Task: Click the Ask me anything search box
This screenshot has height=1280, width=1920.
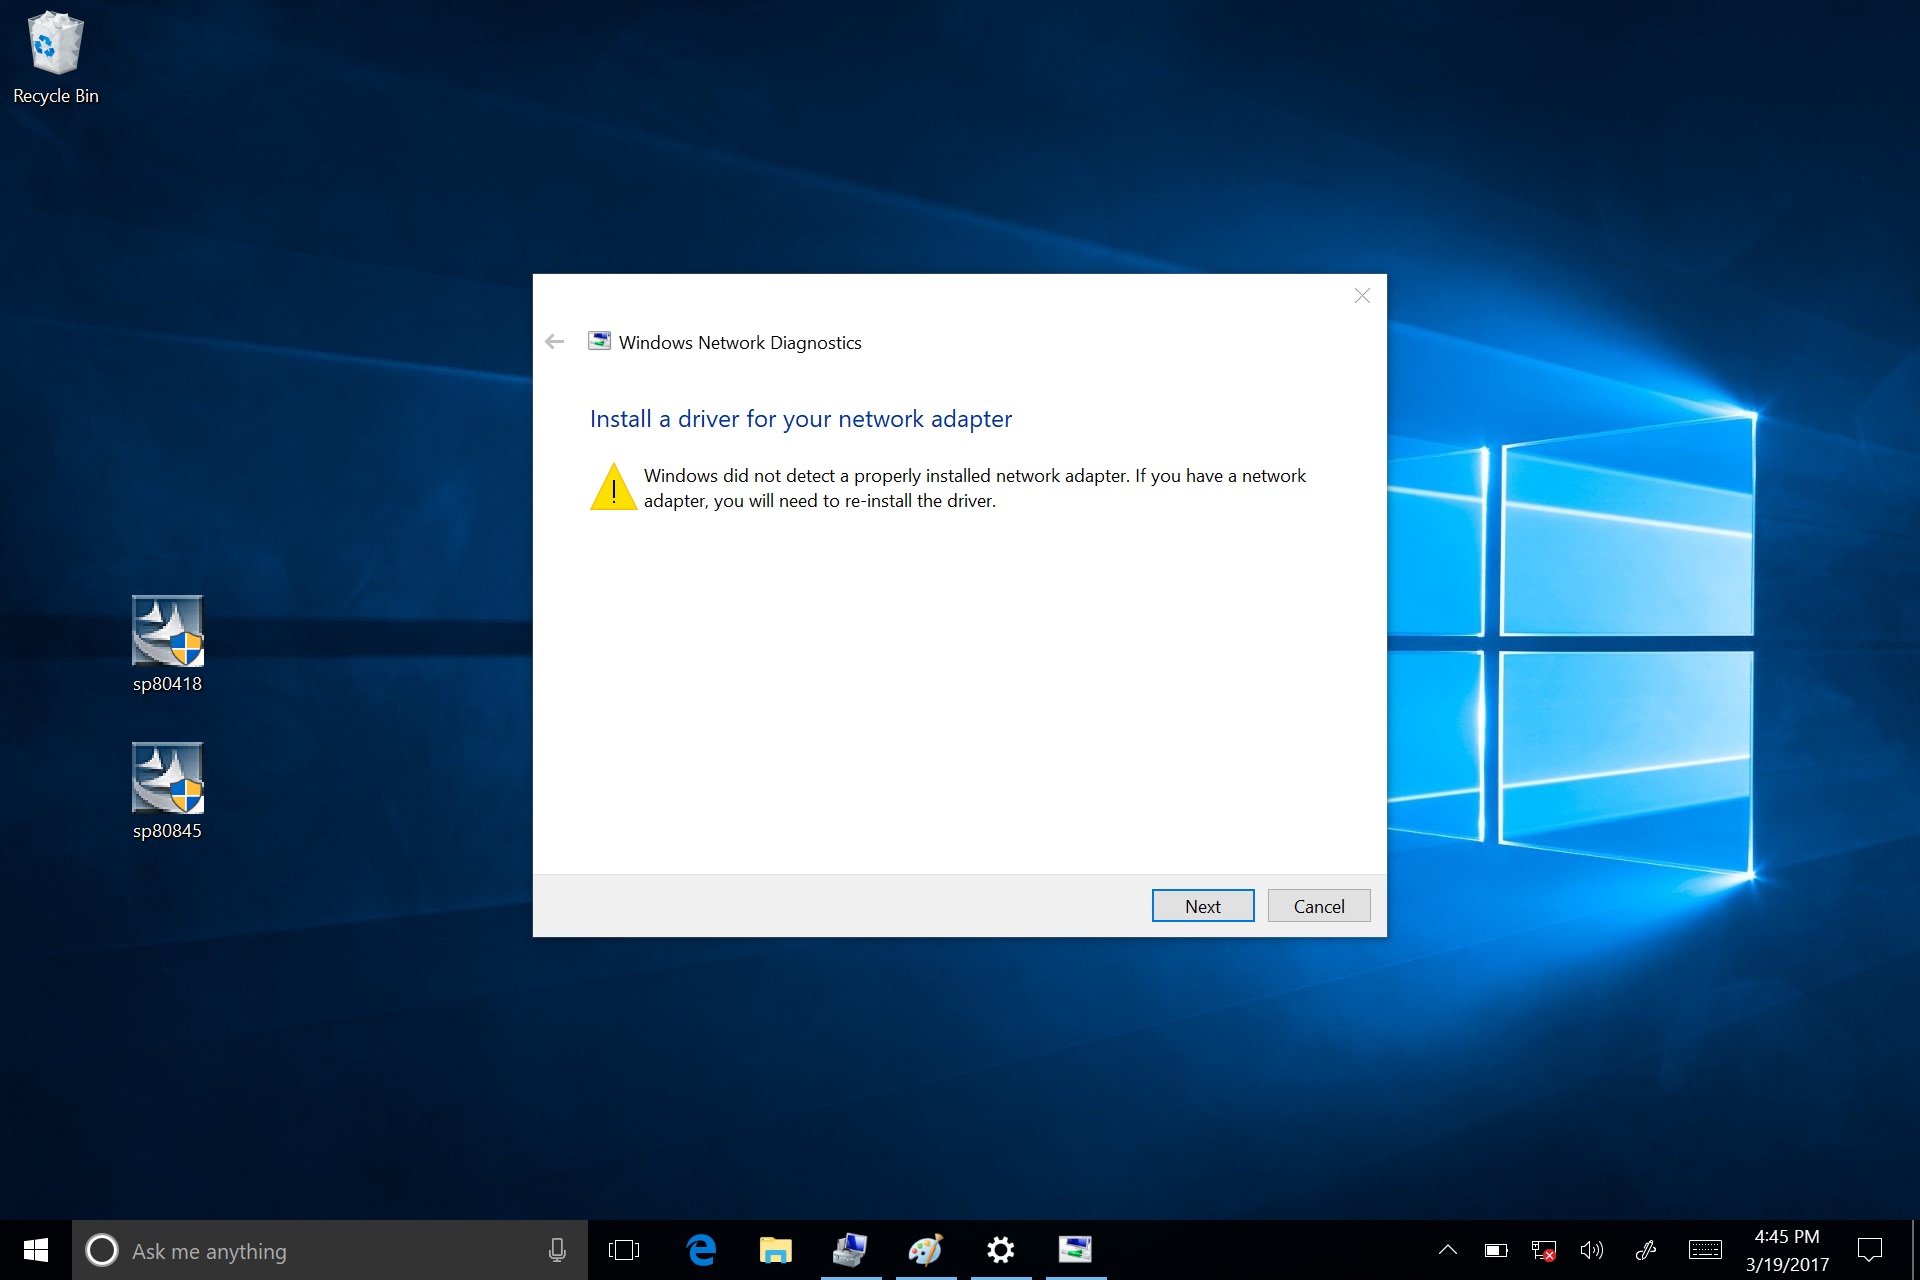Action: (x=330, y=1250)
